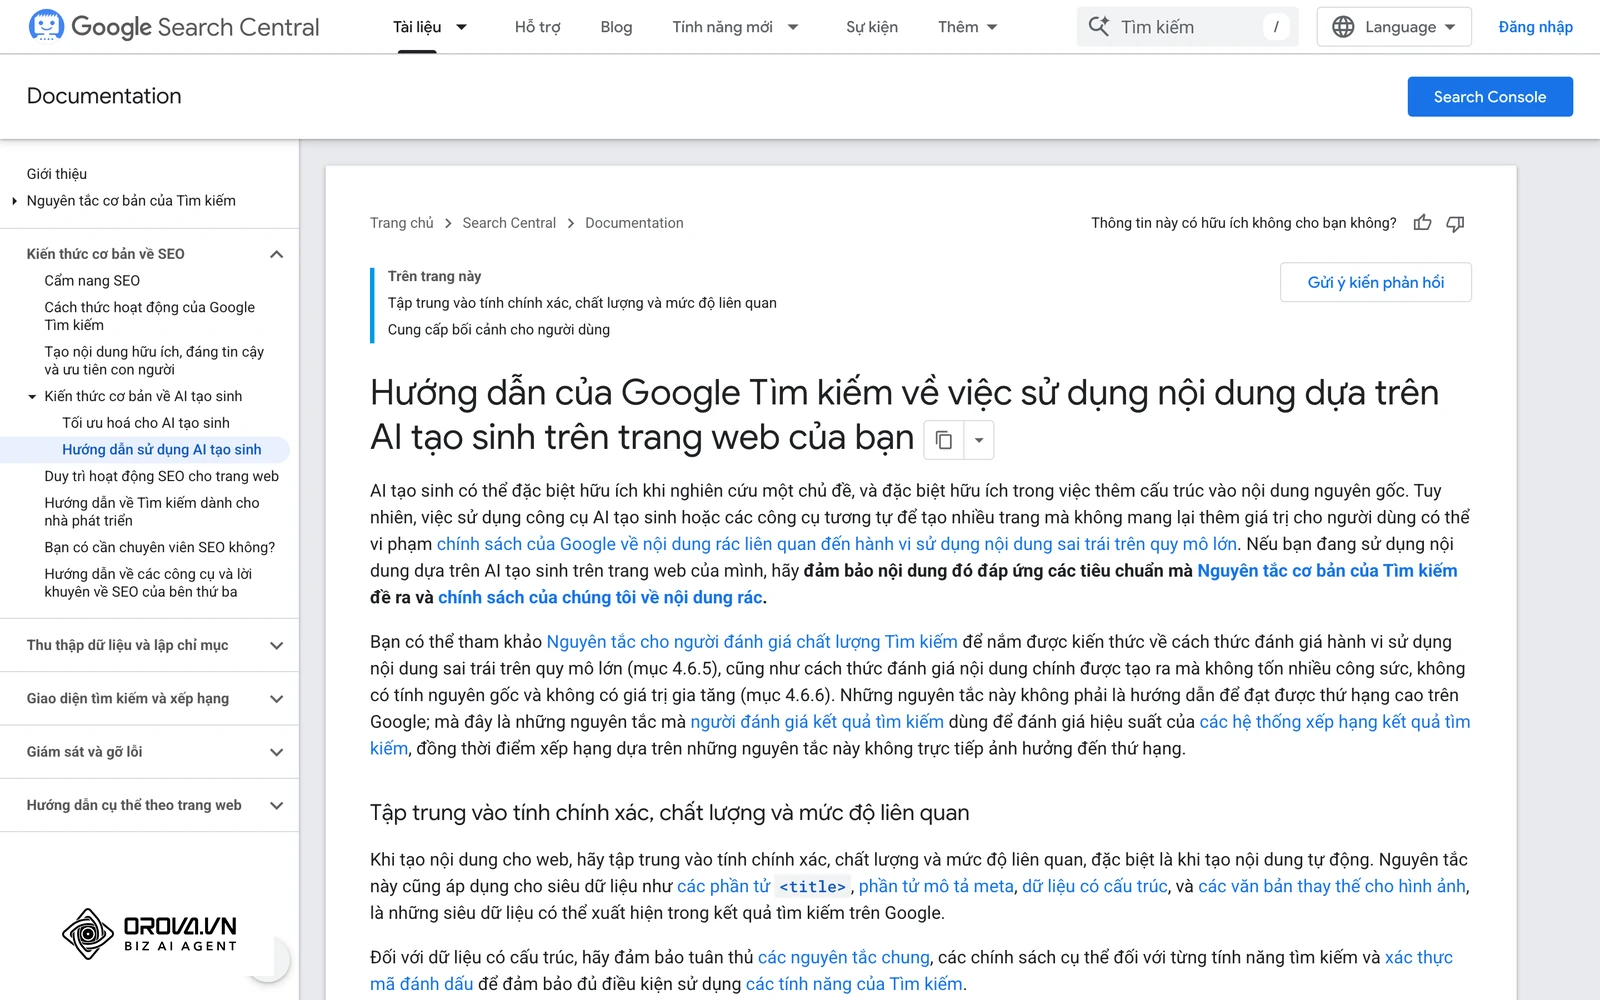Copy page using the copy icon
Image resolution: width=1600 pixels, height=1000 pixels.
pyautogui.click(x=943, y=440)
